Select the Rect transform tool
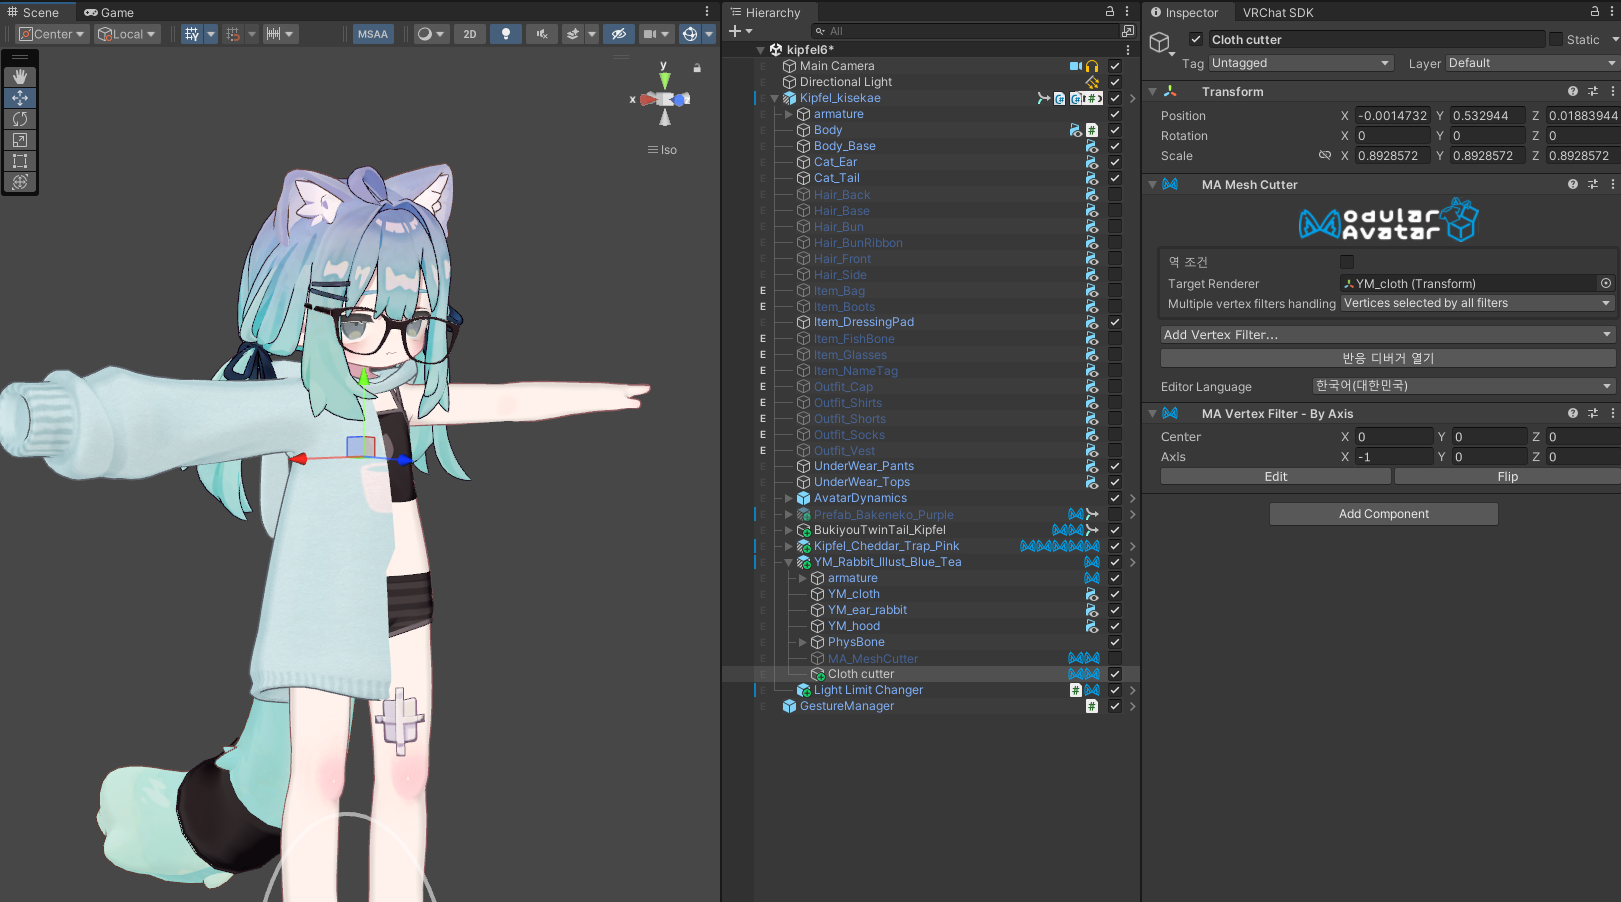The width and height of the screenshot is (1621, 902). [20, 161]
